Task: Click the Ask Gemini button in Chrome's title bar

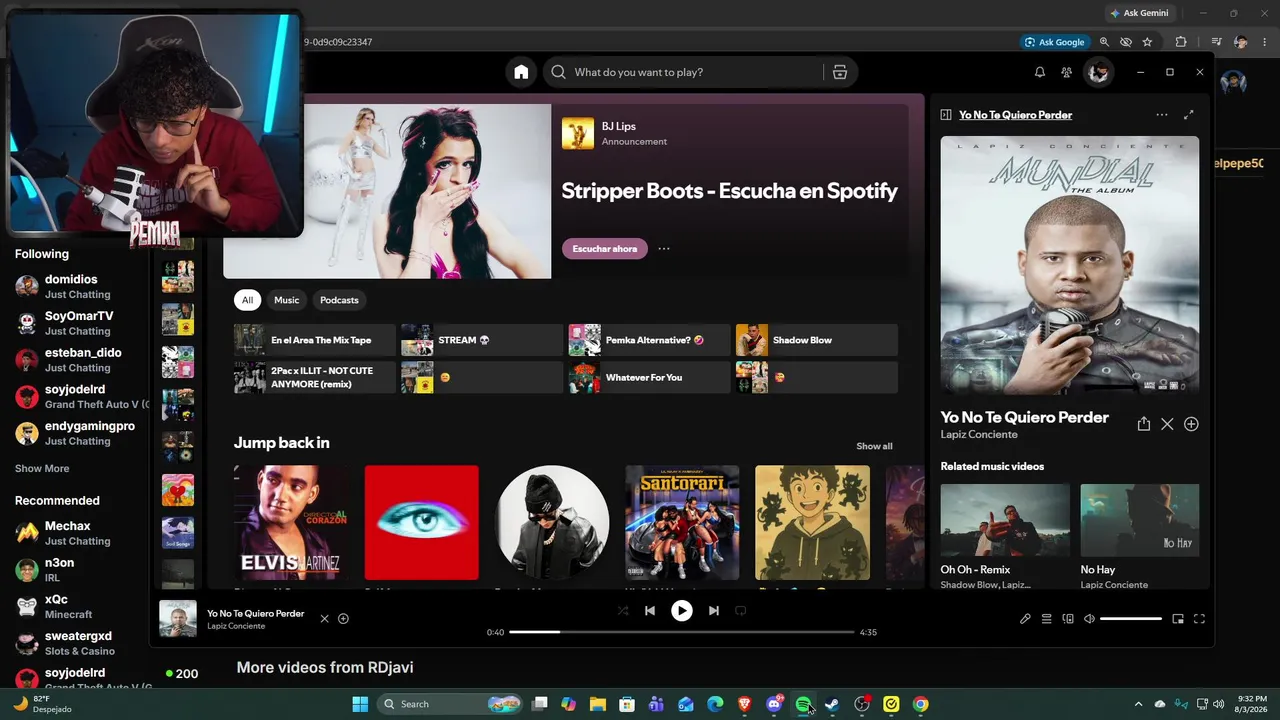Action: [1138, 13]
